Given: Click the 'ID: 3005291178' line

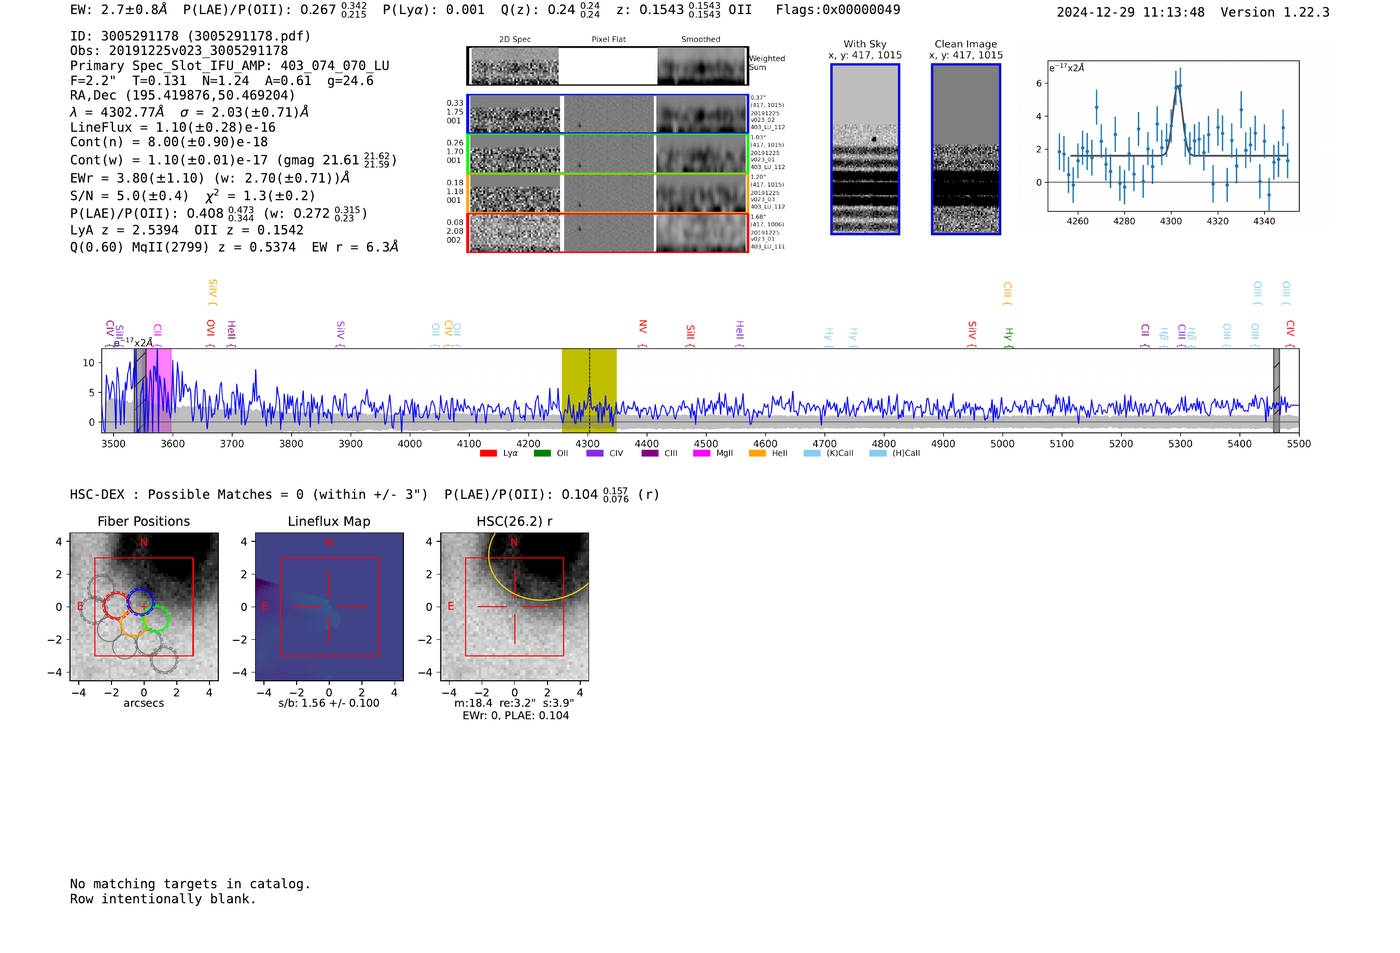Looking at the screenshot, I should point(190,36).
